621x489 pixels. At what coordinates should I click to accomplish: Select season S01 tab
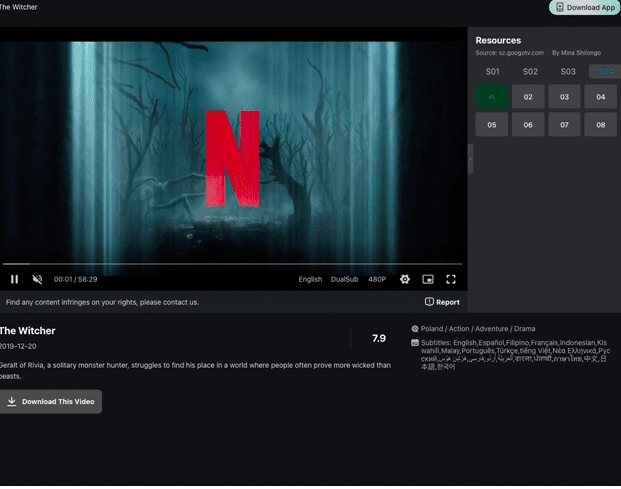[x=492, y=72]
